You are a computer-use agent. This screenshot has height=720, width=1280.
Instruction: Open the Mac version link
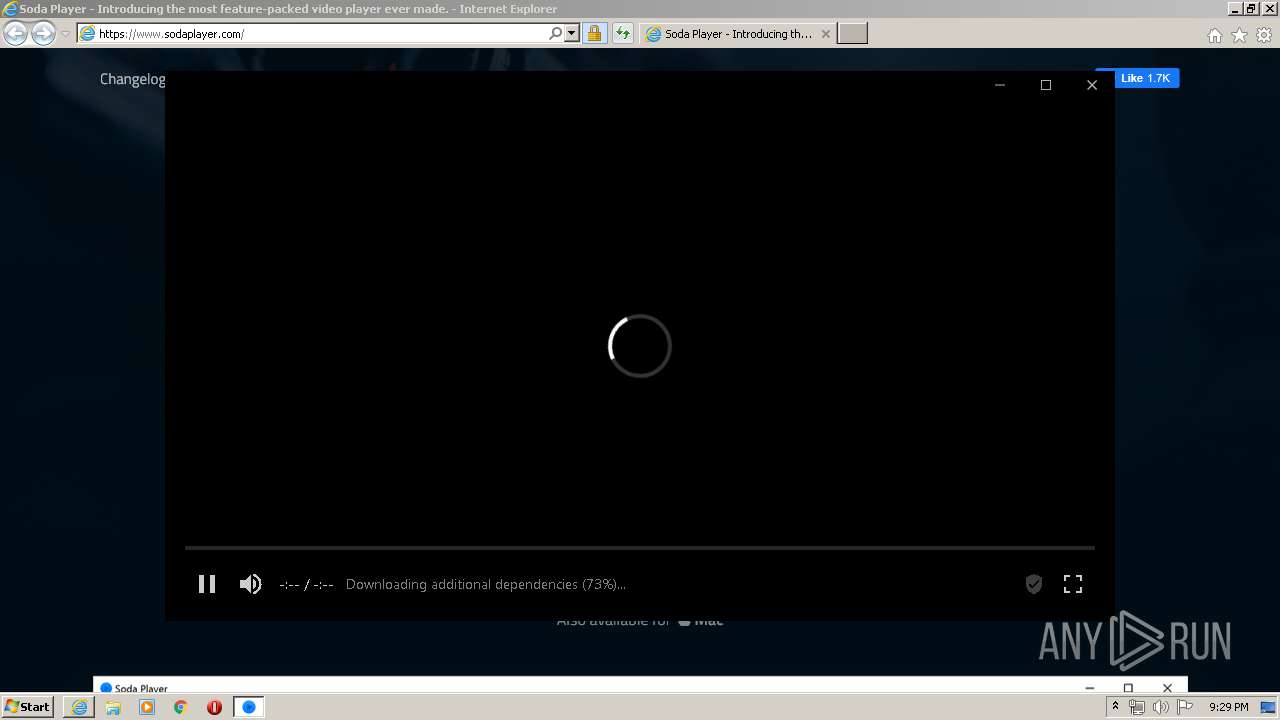[x=701, y=621]
